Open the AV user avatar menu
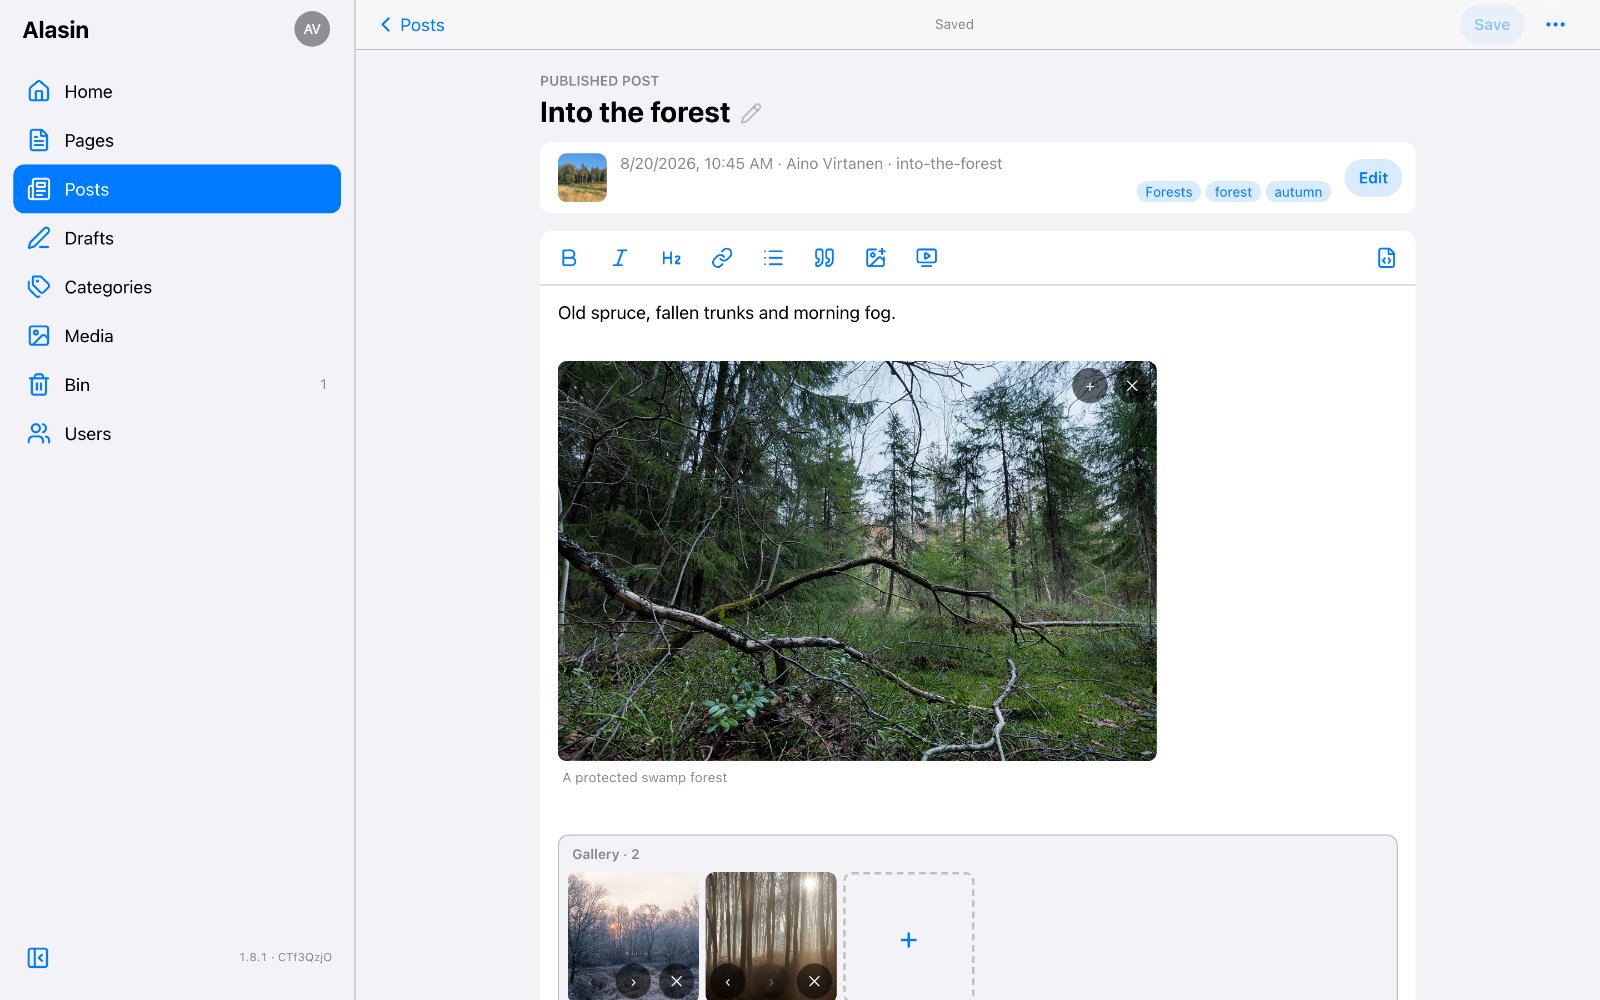 tap(312, 29)
